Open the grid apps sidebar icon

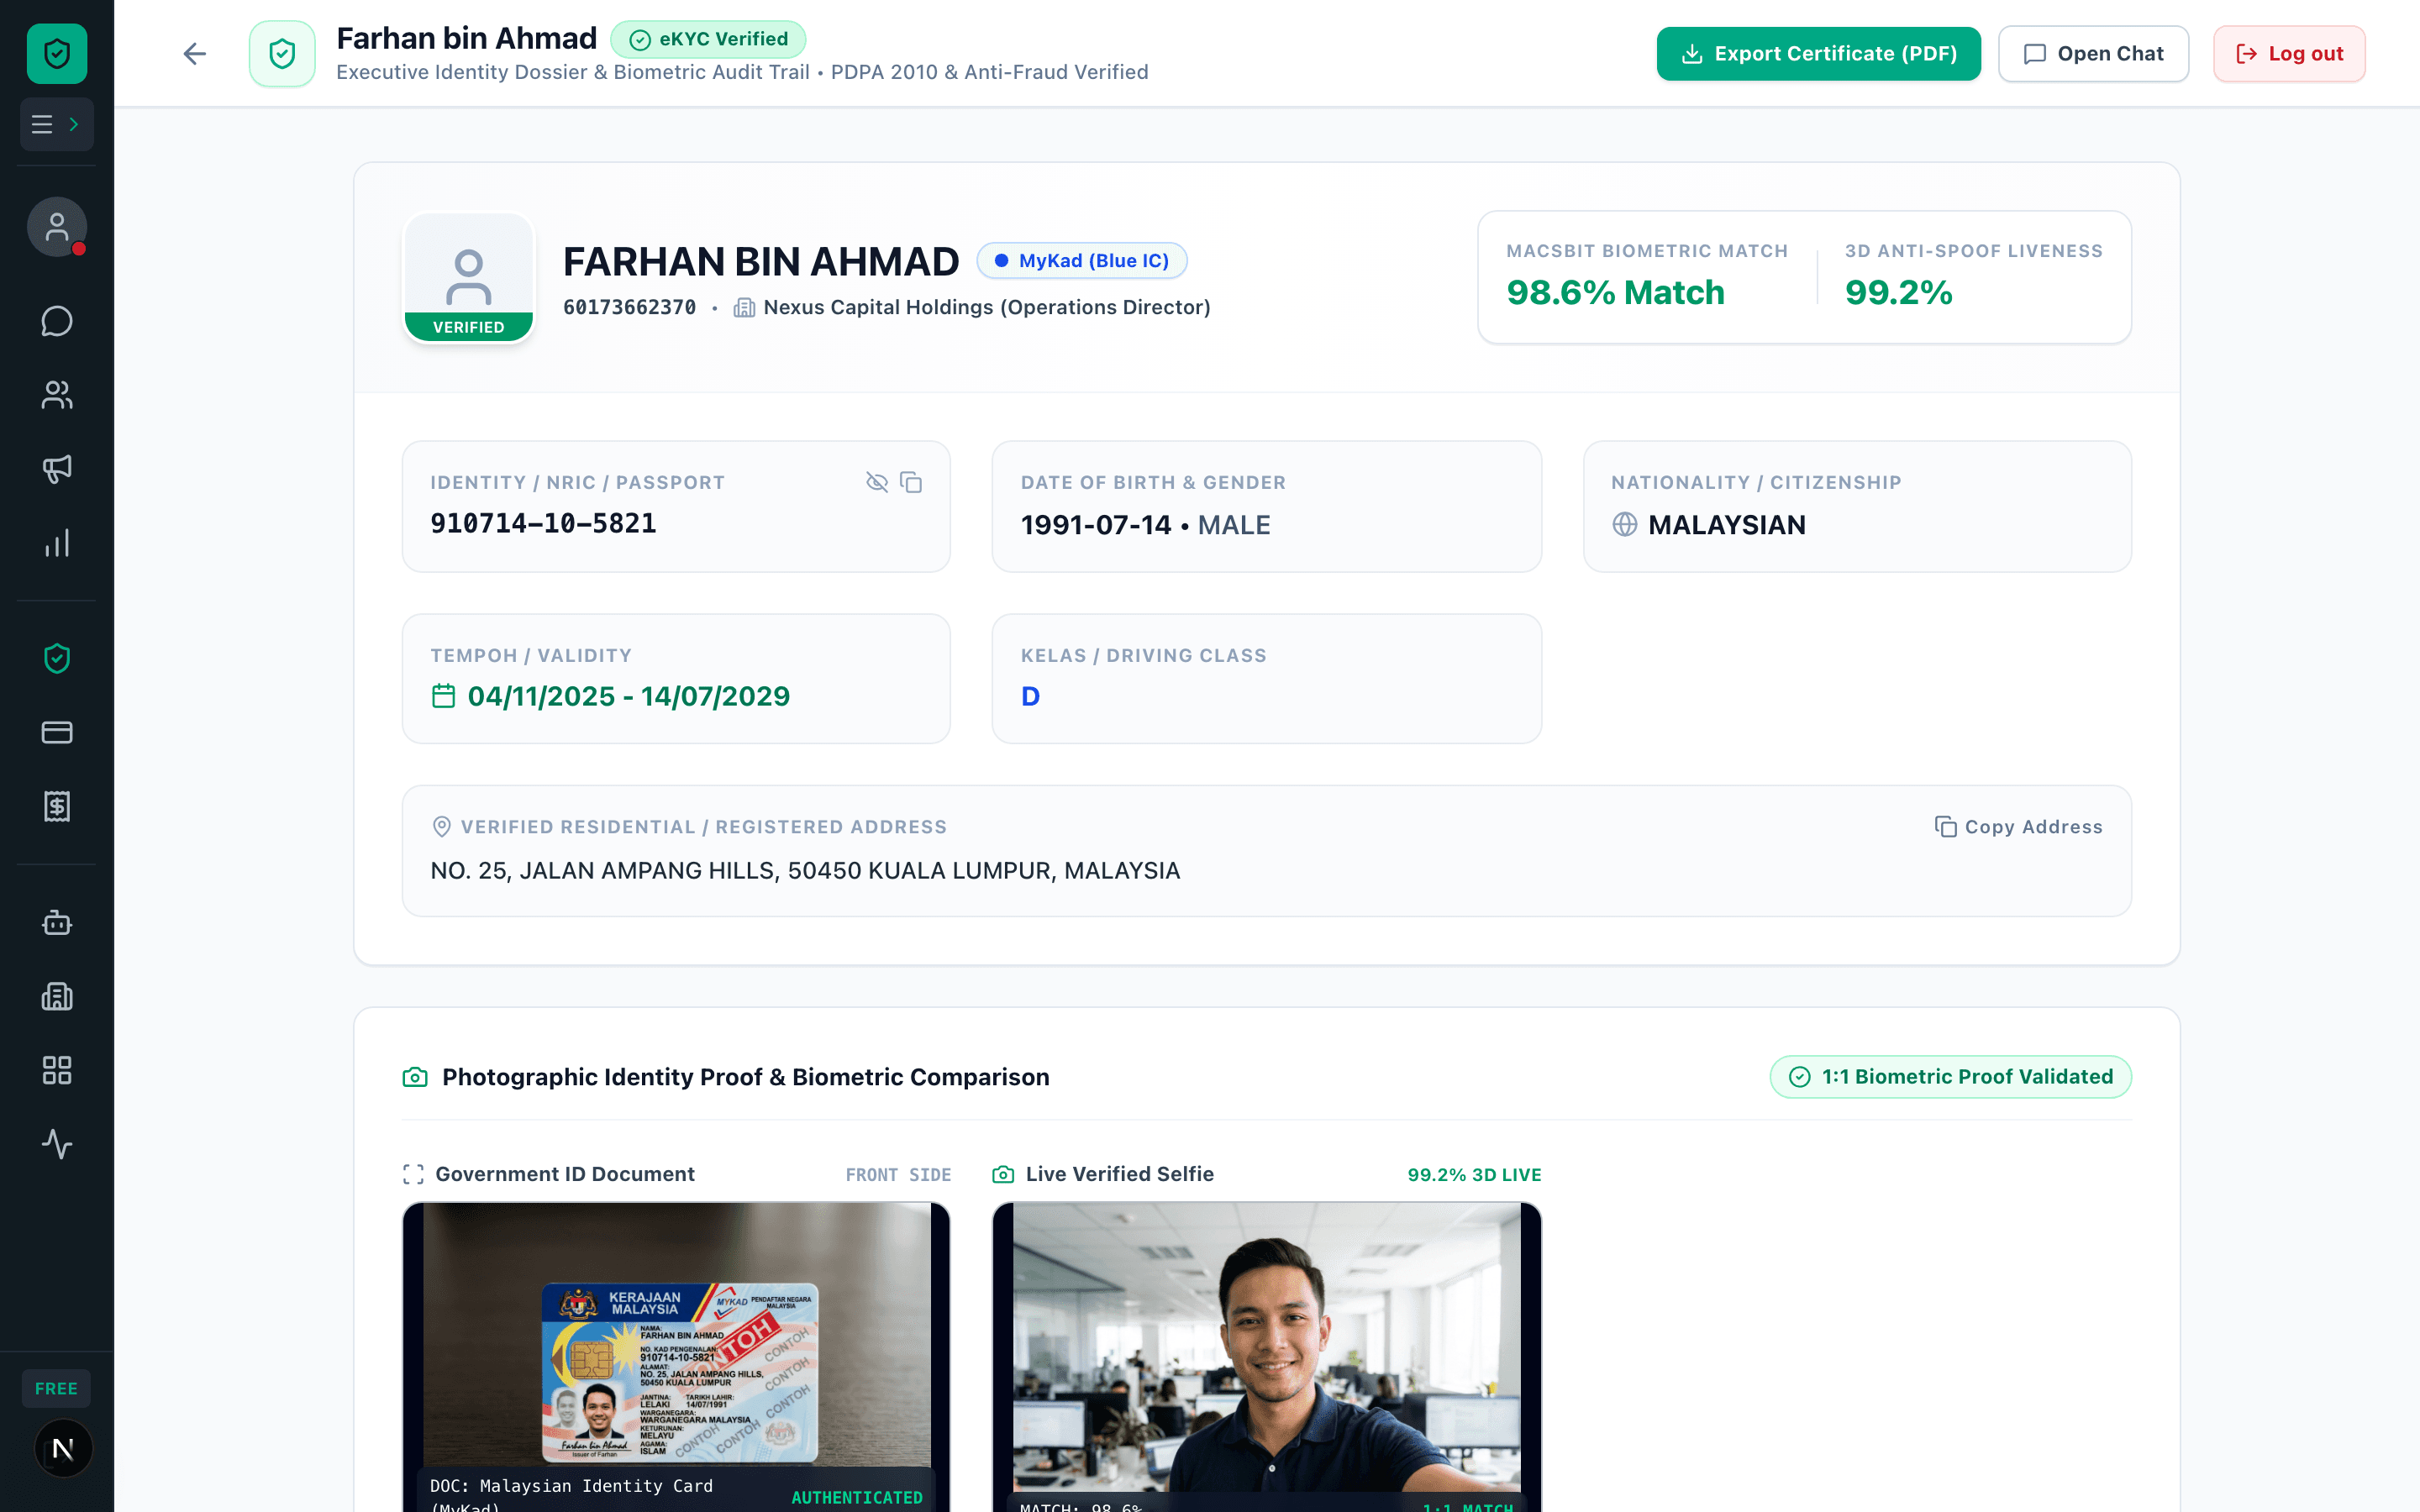[x=57, y=1070]
